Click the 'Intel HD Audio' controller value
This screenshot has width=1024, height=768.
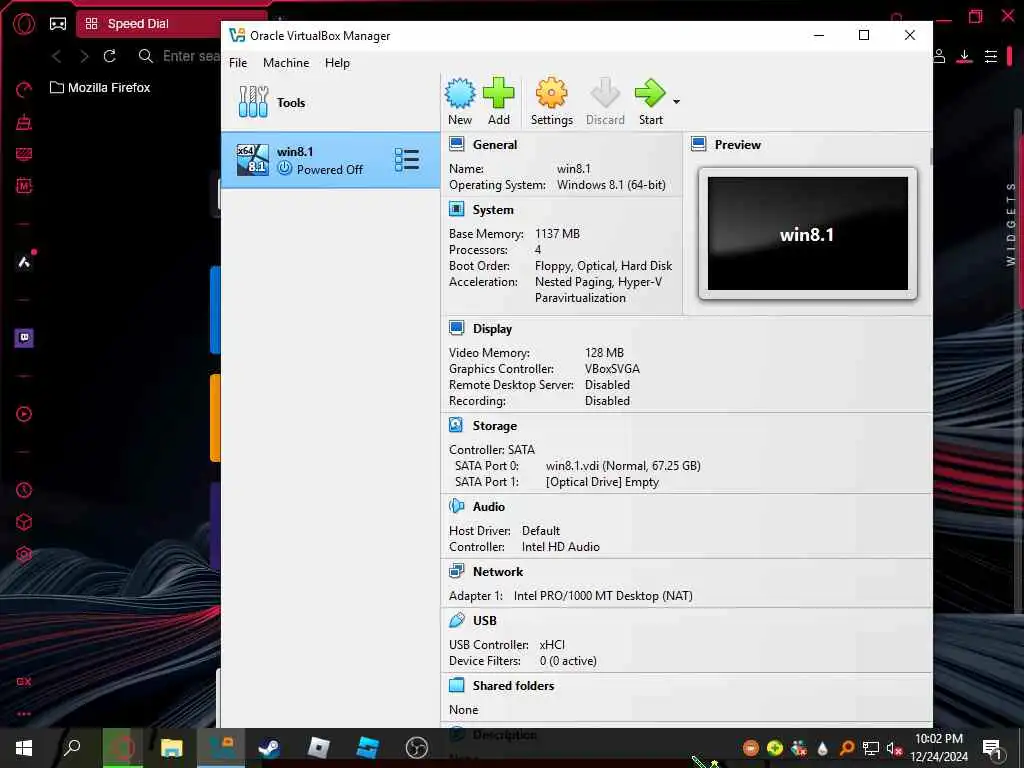560,547
